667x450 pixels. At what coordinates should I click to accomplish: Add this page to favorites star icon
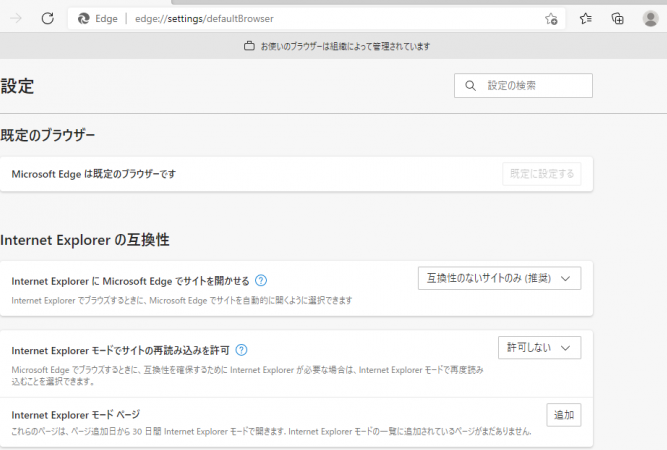coord(551,19)
